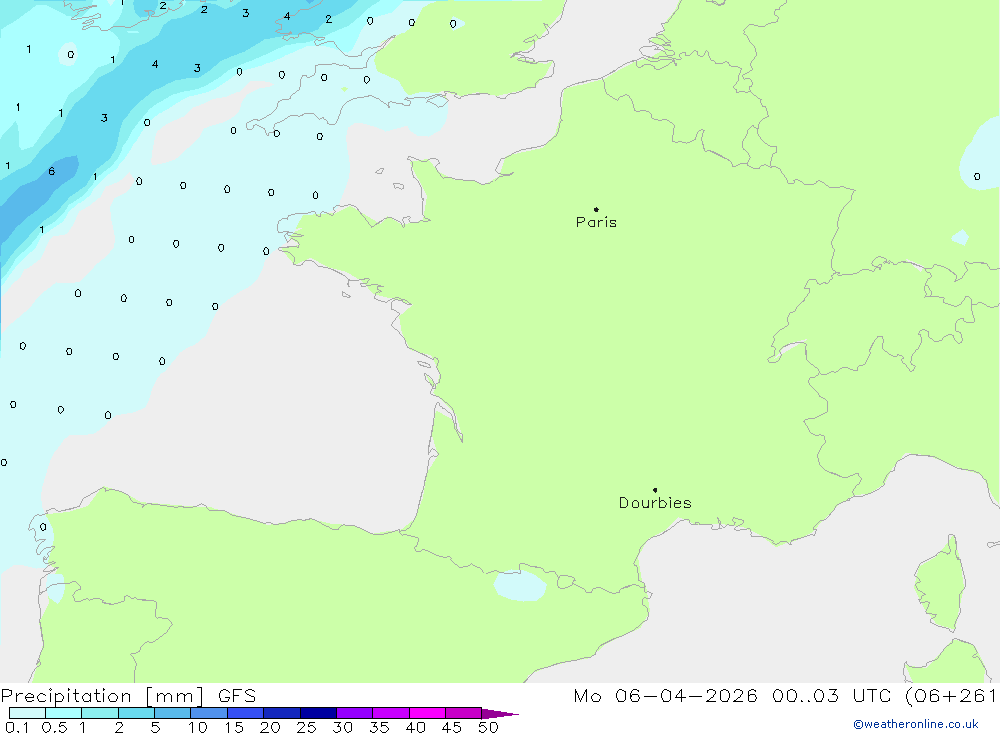Click the '25' legend scale value
The height and width of the screenshot is (733, 1000).
pos(307,727)
